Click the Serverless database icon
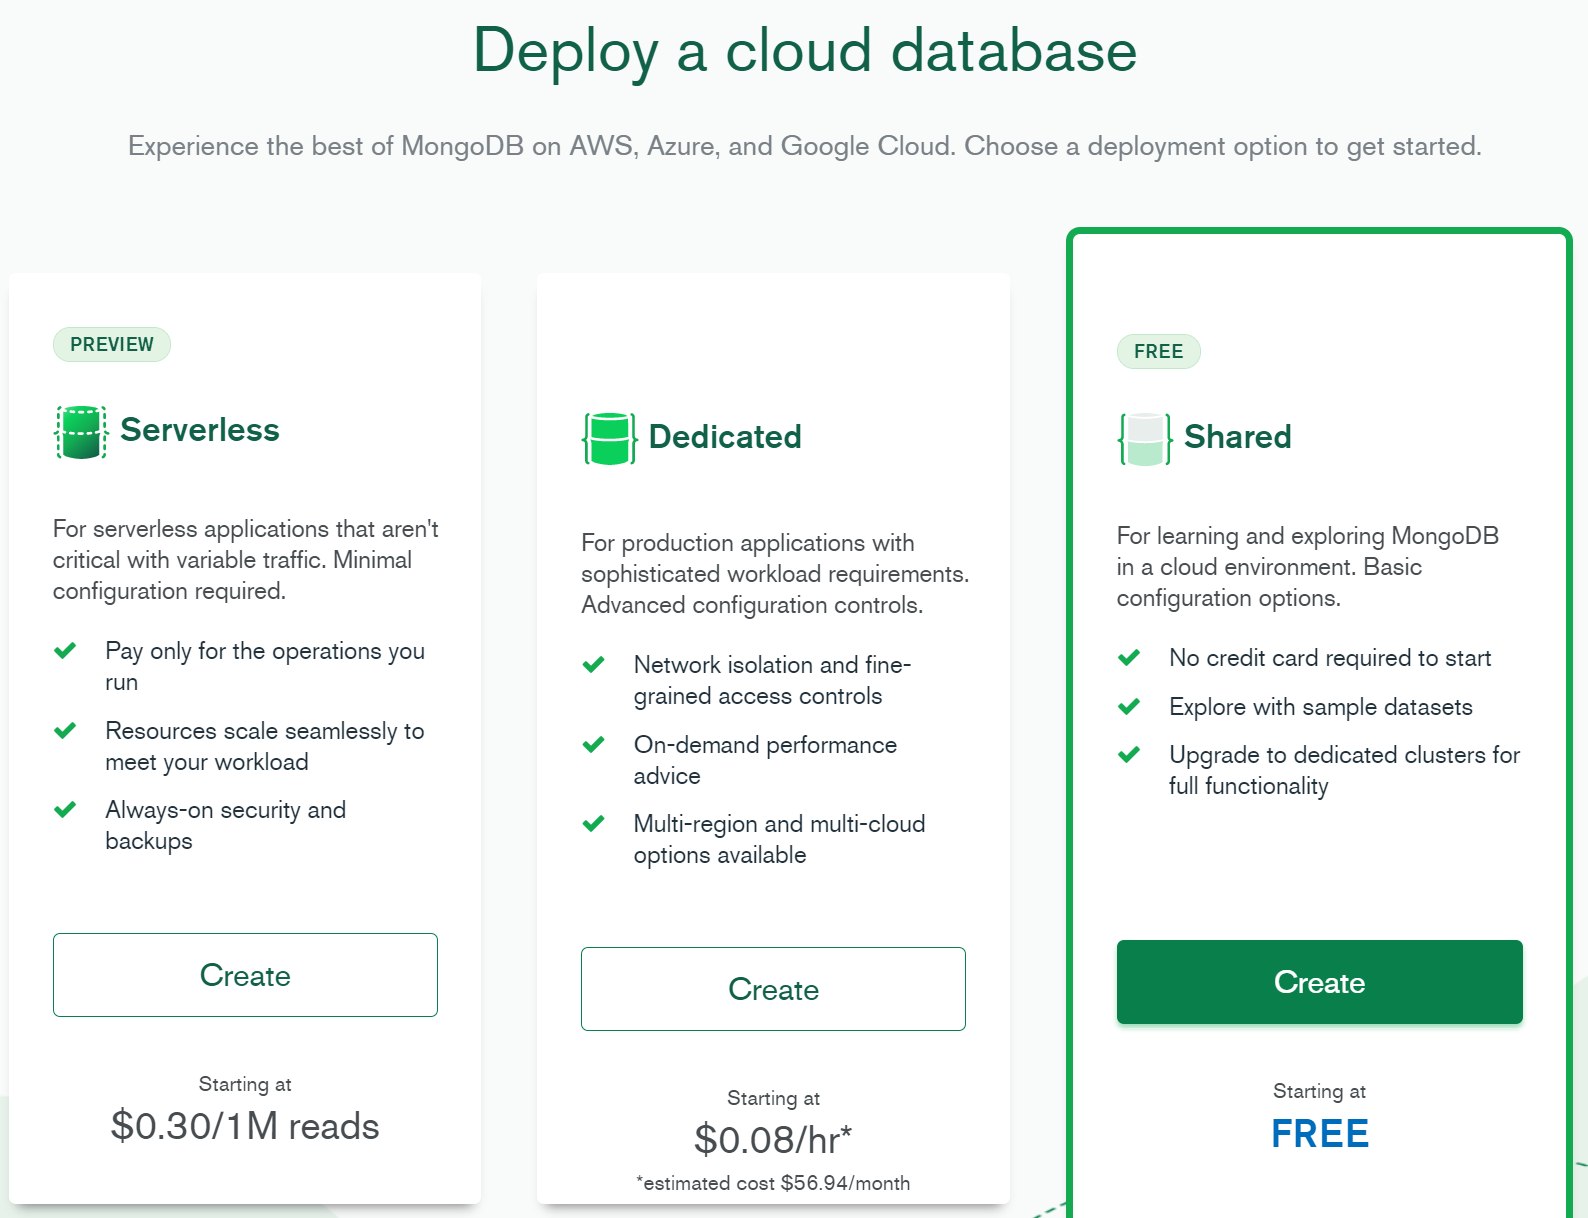 81,432
